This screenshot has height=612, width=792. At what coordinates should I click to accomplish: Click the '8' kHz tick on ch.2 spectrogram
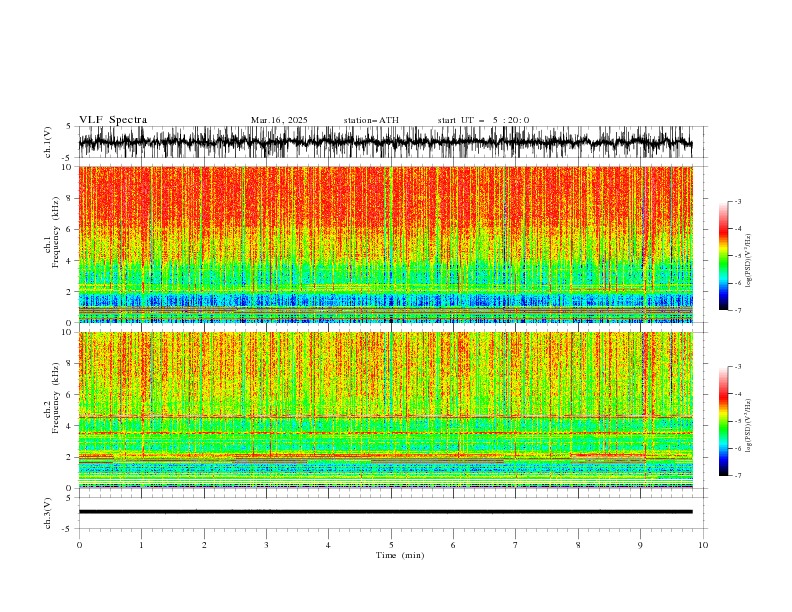point(69,364)
